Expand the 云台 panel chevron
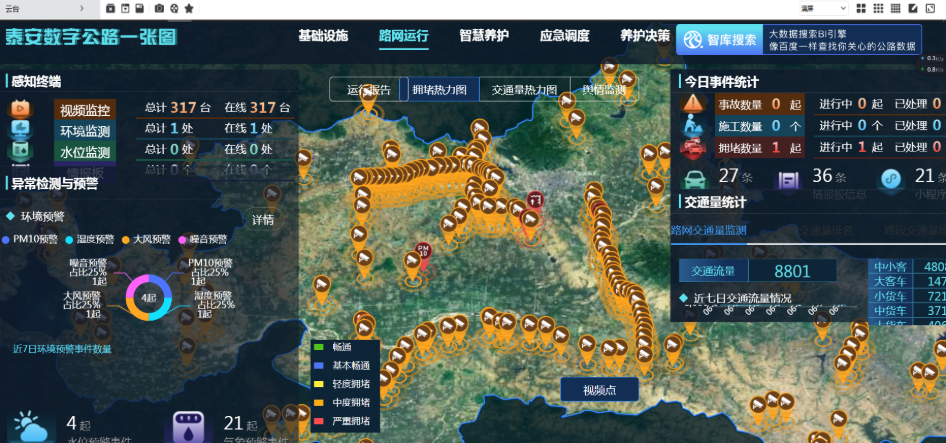Screen dimensions: 946x443 pyautogui.click(x=81, y=8)
